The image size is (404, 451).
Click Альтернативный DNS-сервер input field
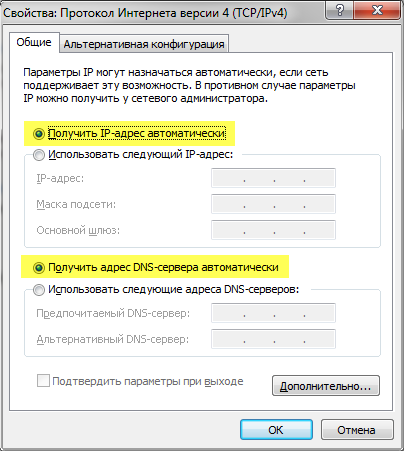point(273,339)
